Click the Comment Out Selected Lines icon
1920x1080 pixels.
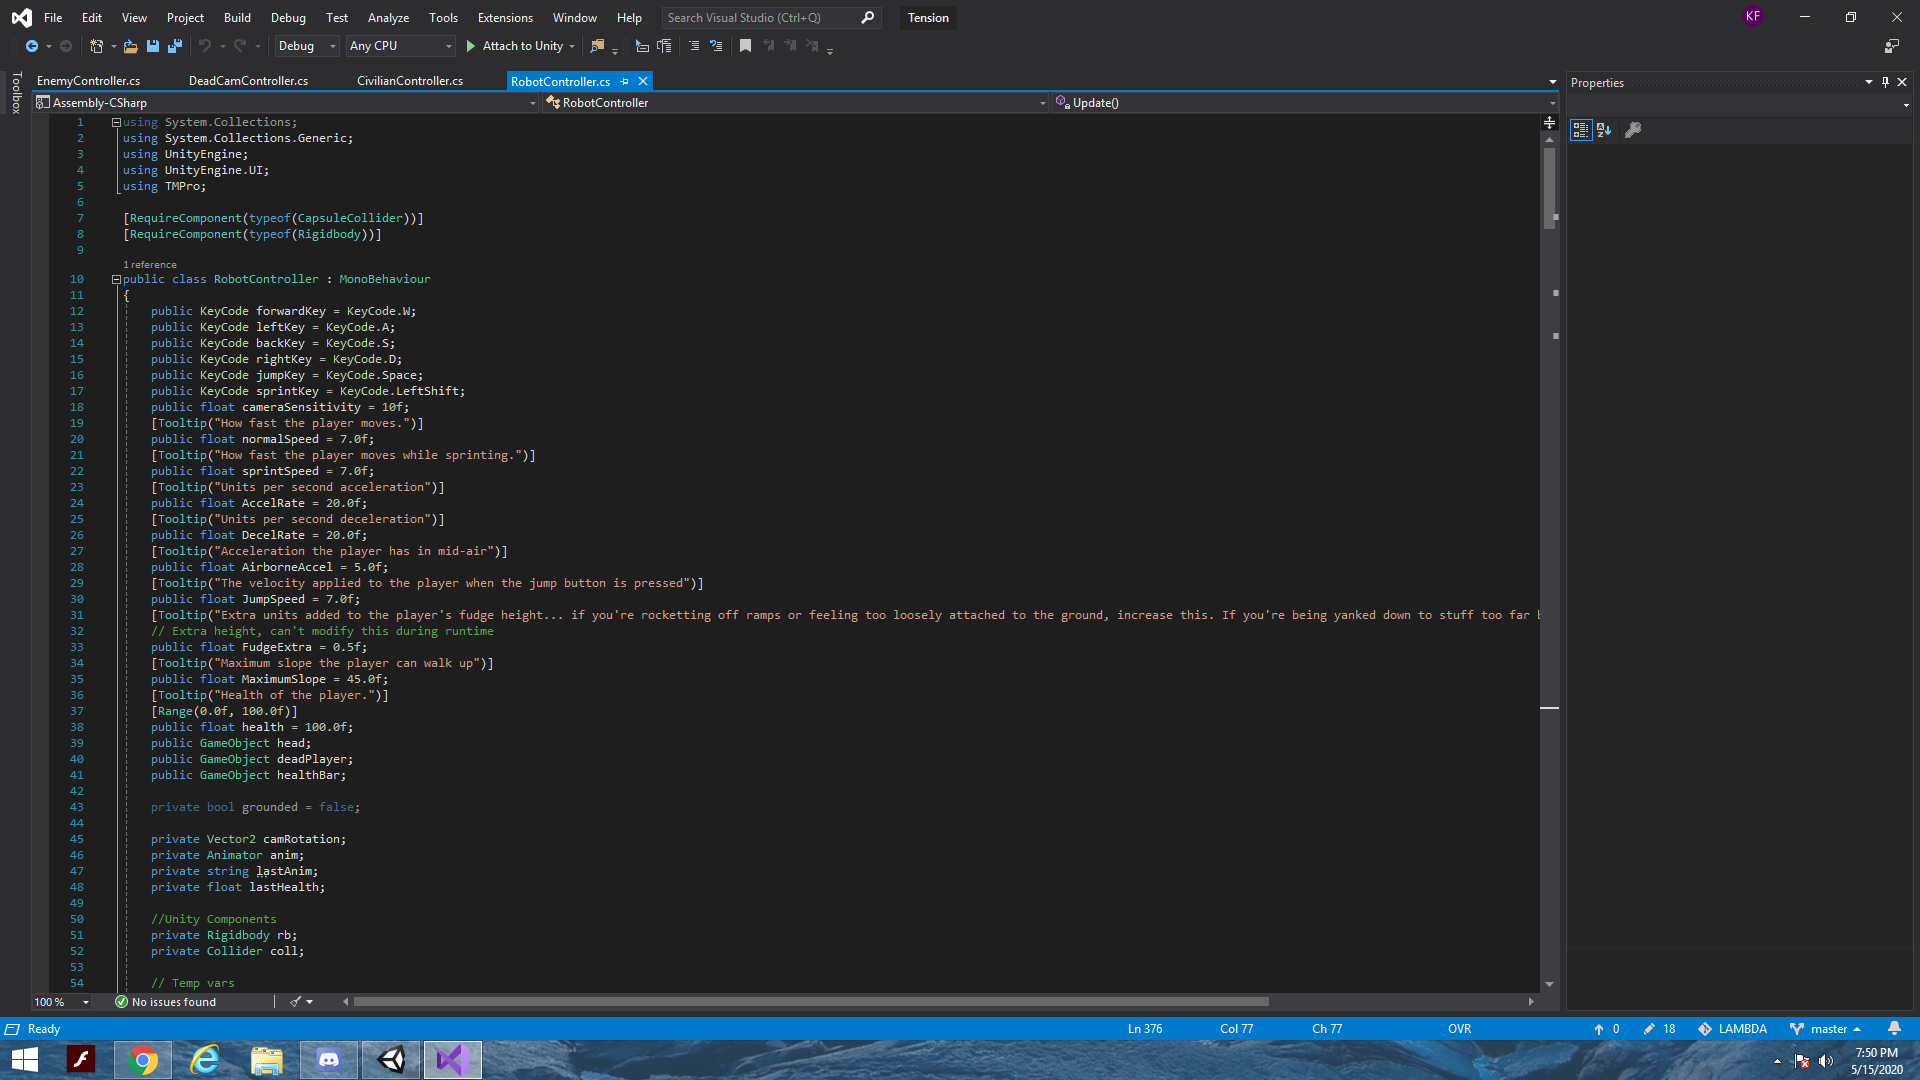pos(694,46)
